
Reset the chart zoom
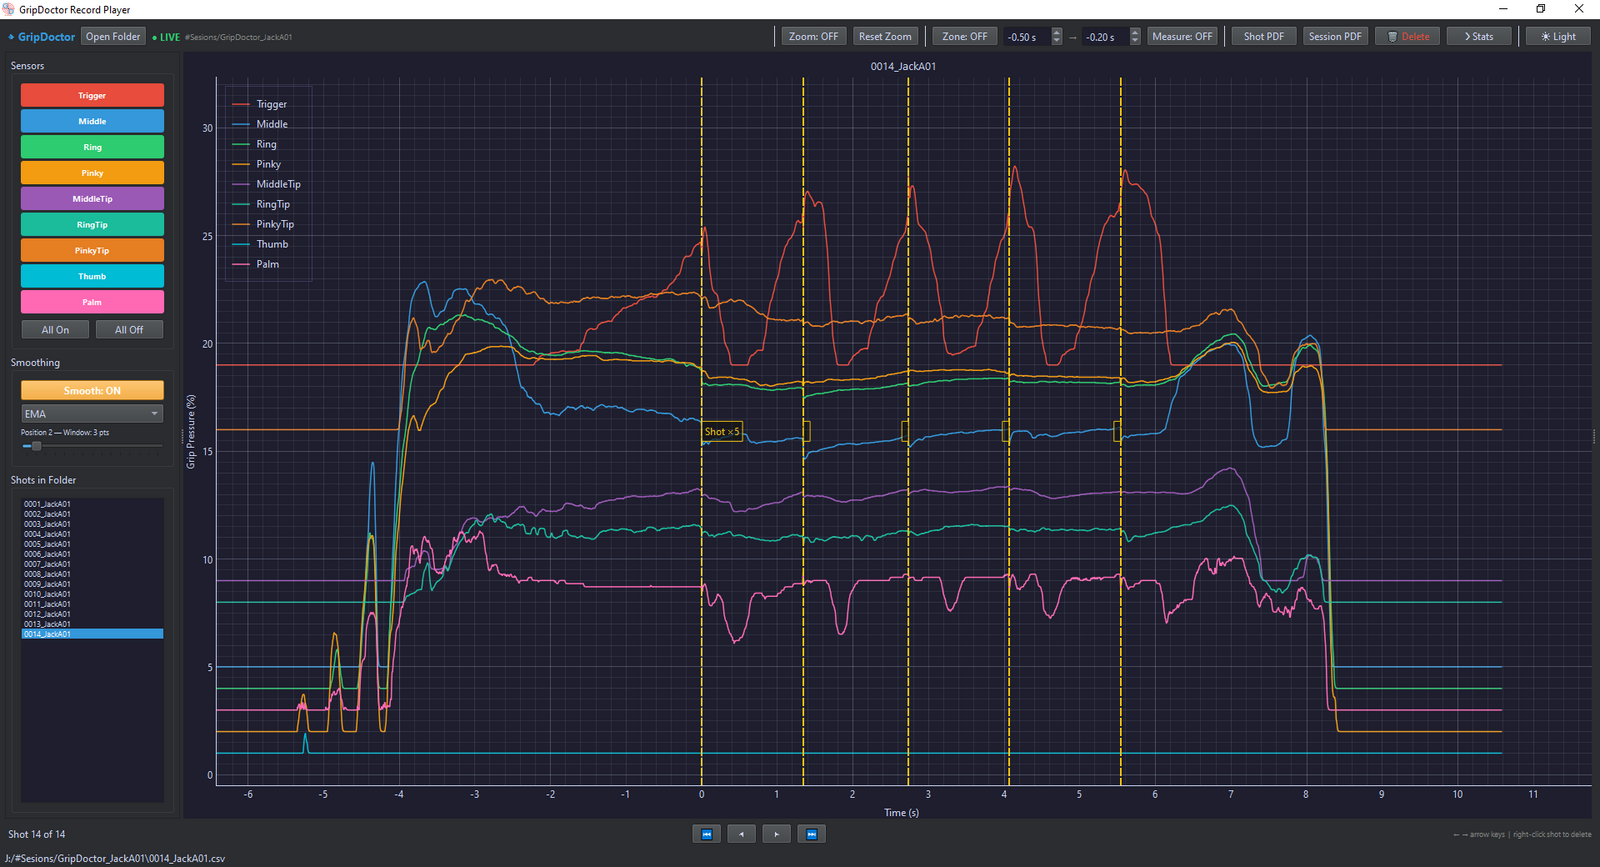point(885,37)
